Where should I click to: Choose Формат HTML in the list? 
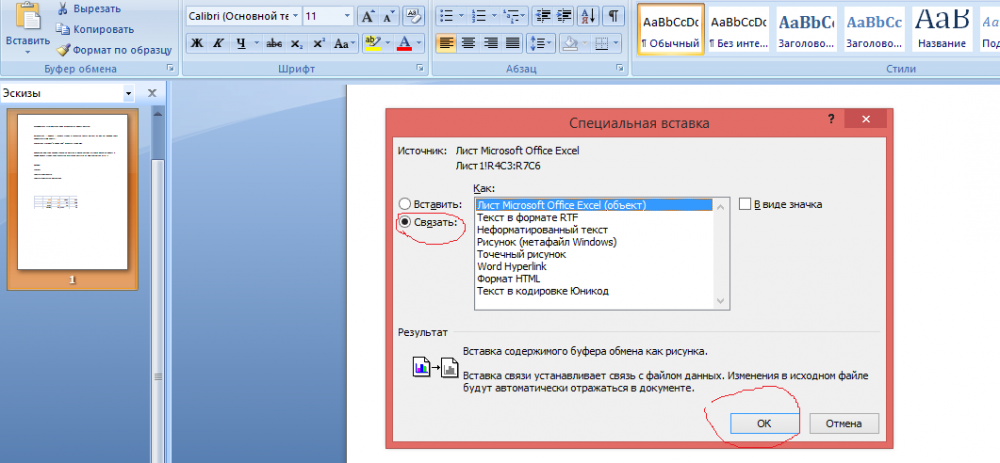point(510,278)
